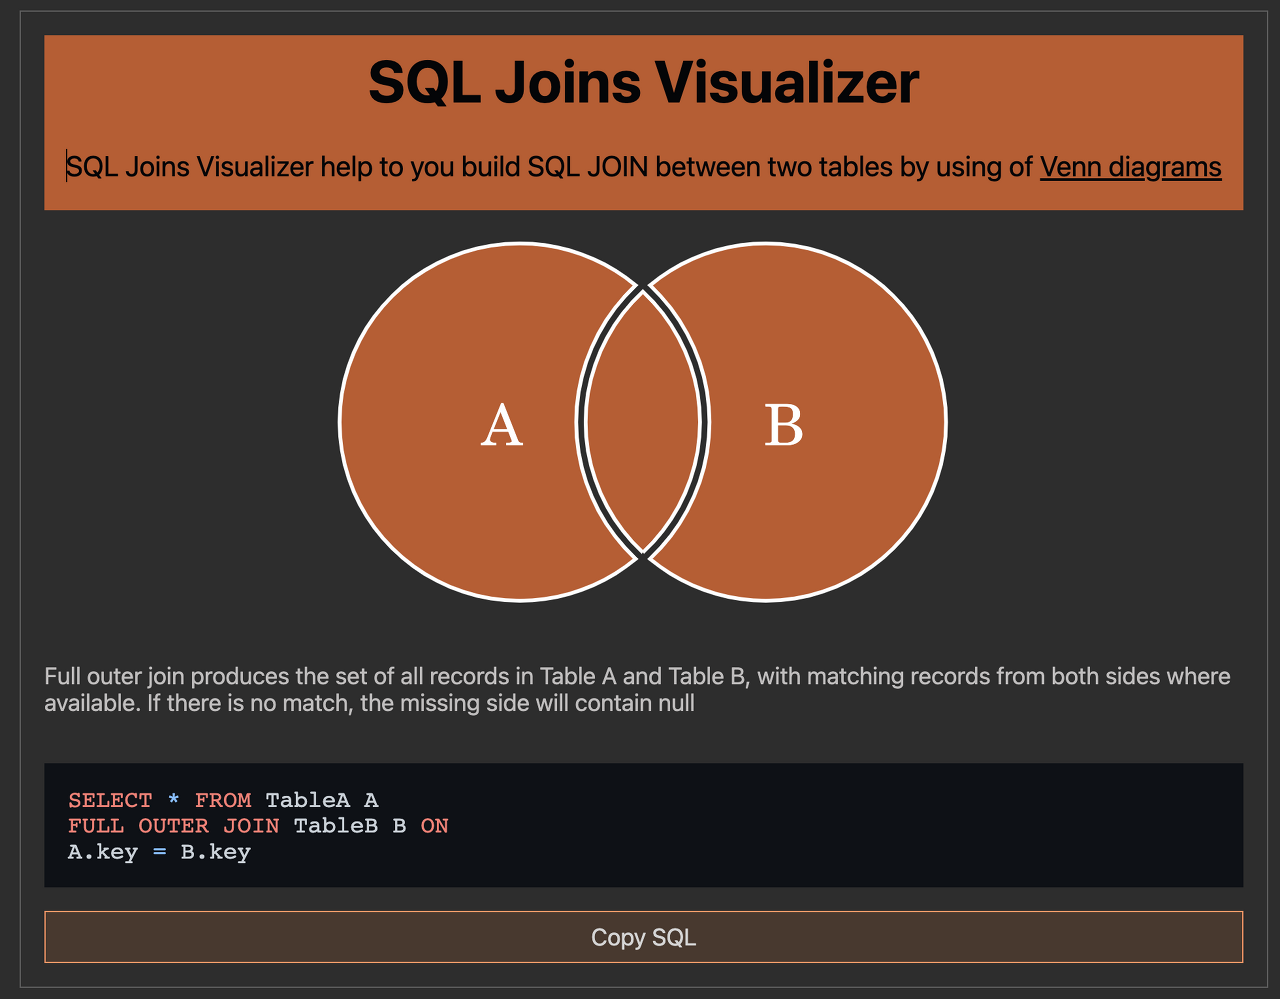The image size is (1280, 999).
Task: Open the Venn diagrams link
Action: (x=1130, y=167)
